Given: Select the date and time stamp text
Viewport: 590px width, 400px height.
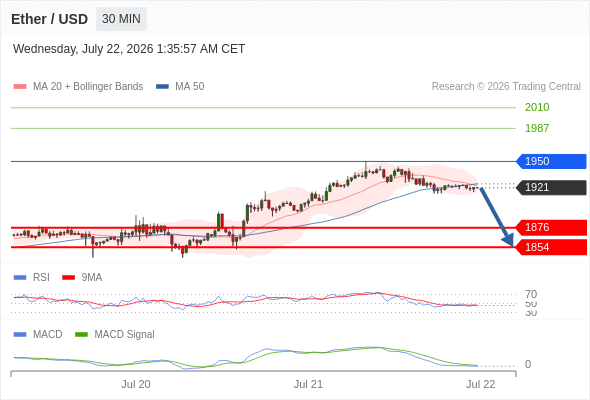Looking at the screenshot, I should point(129,49).
